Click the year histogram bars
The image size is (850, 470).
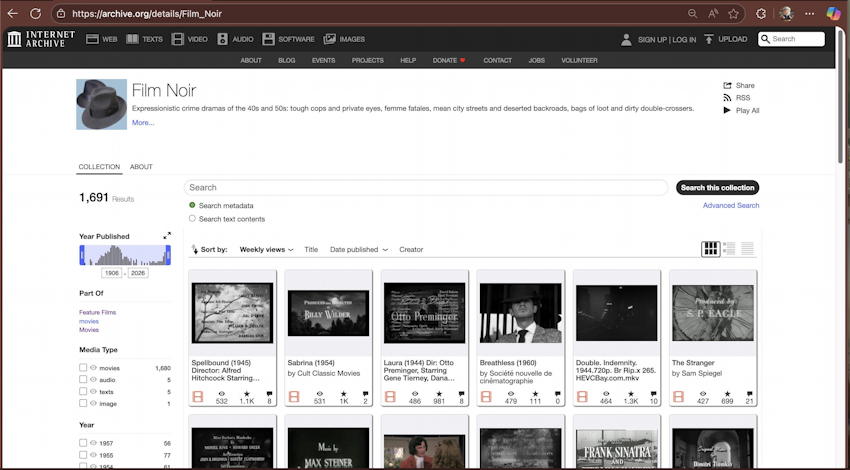coord(125,255)
